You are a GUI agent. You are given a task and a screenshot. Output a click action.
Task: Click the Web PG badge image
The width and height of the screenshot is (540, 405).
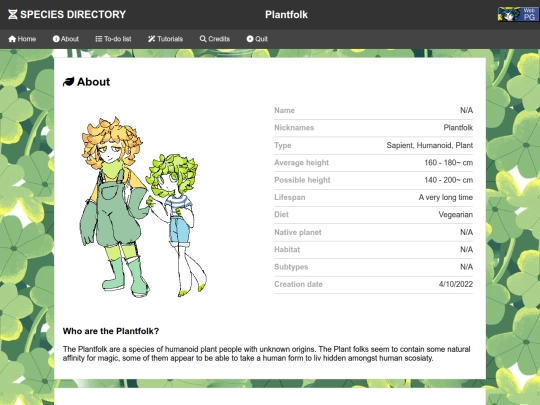(x=518, y=14)
